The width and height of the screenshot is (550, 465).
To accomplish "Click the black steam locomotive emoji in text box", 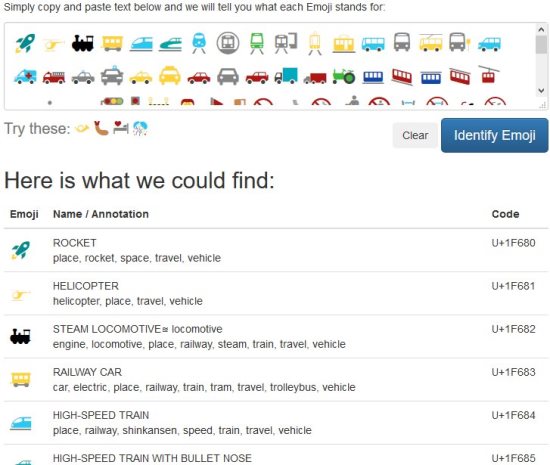I will point(83,43).
